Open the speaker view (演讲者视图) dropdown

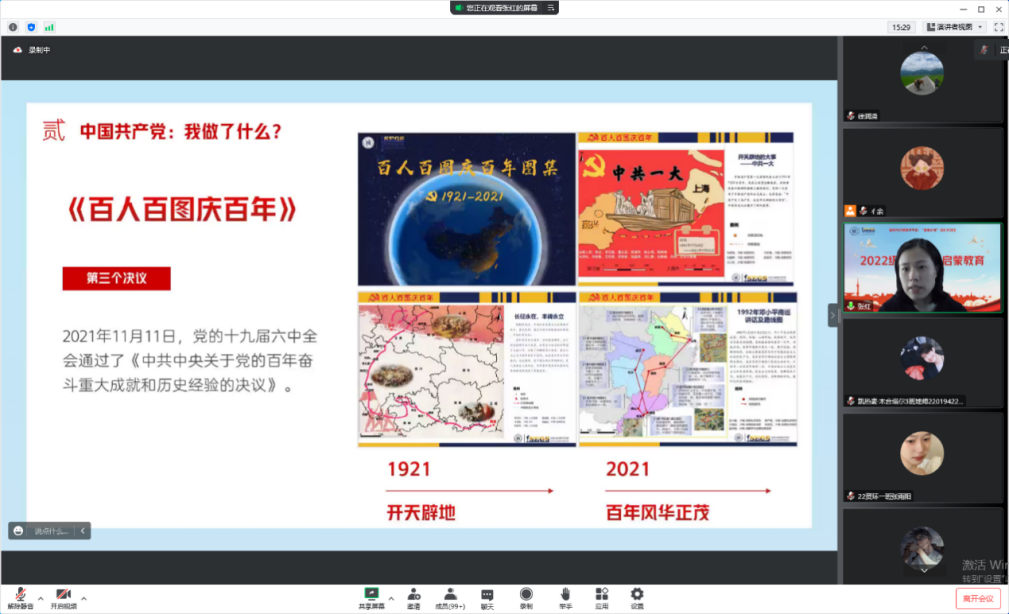954,27
